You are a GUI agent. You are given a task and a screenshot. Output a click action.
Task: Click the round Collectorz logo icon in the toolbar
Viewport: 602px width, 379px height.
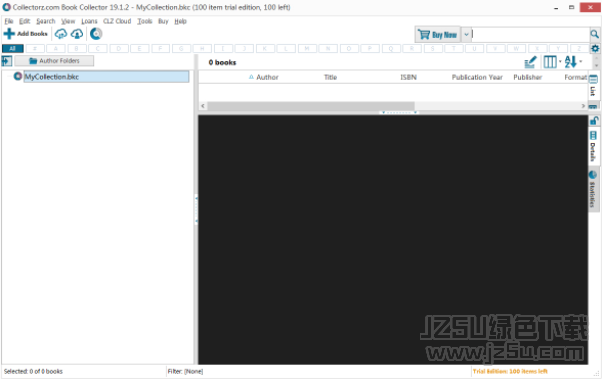tap(96, 34)
